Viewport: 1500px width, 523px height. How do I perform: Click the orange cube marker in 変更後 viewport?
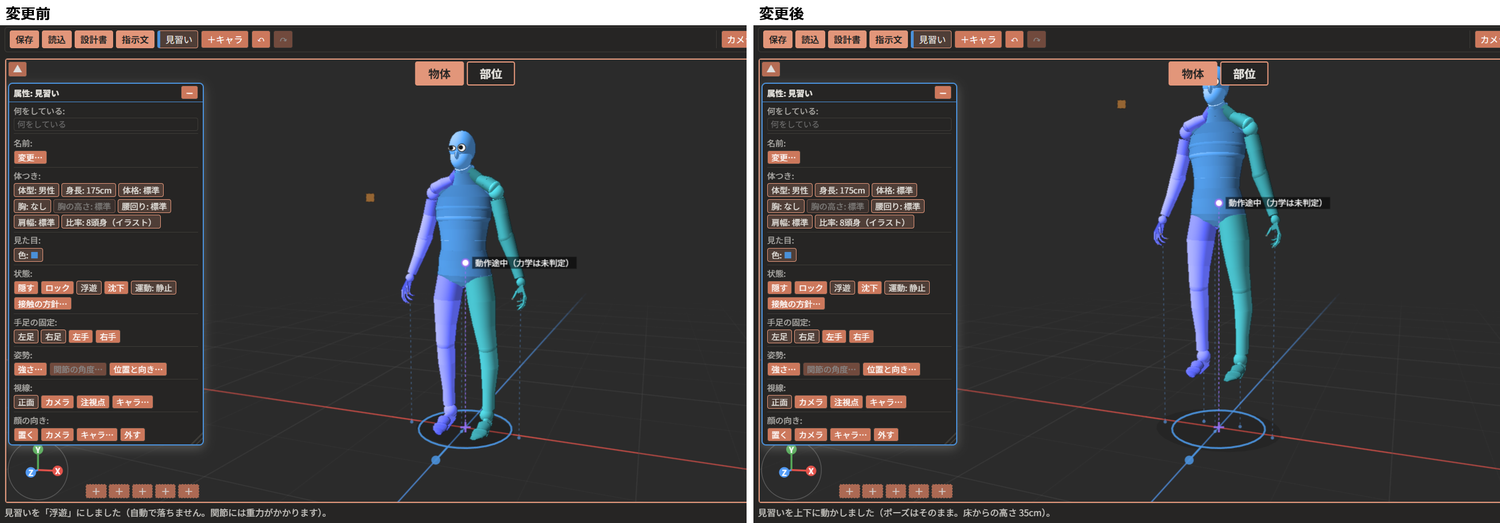[x=1122, y=104]
